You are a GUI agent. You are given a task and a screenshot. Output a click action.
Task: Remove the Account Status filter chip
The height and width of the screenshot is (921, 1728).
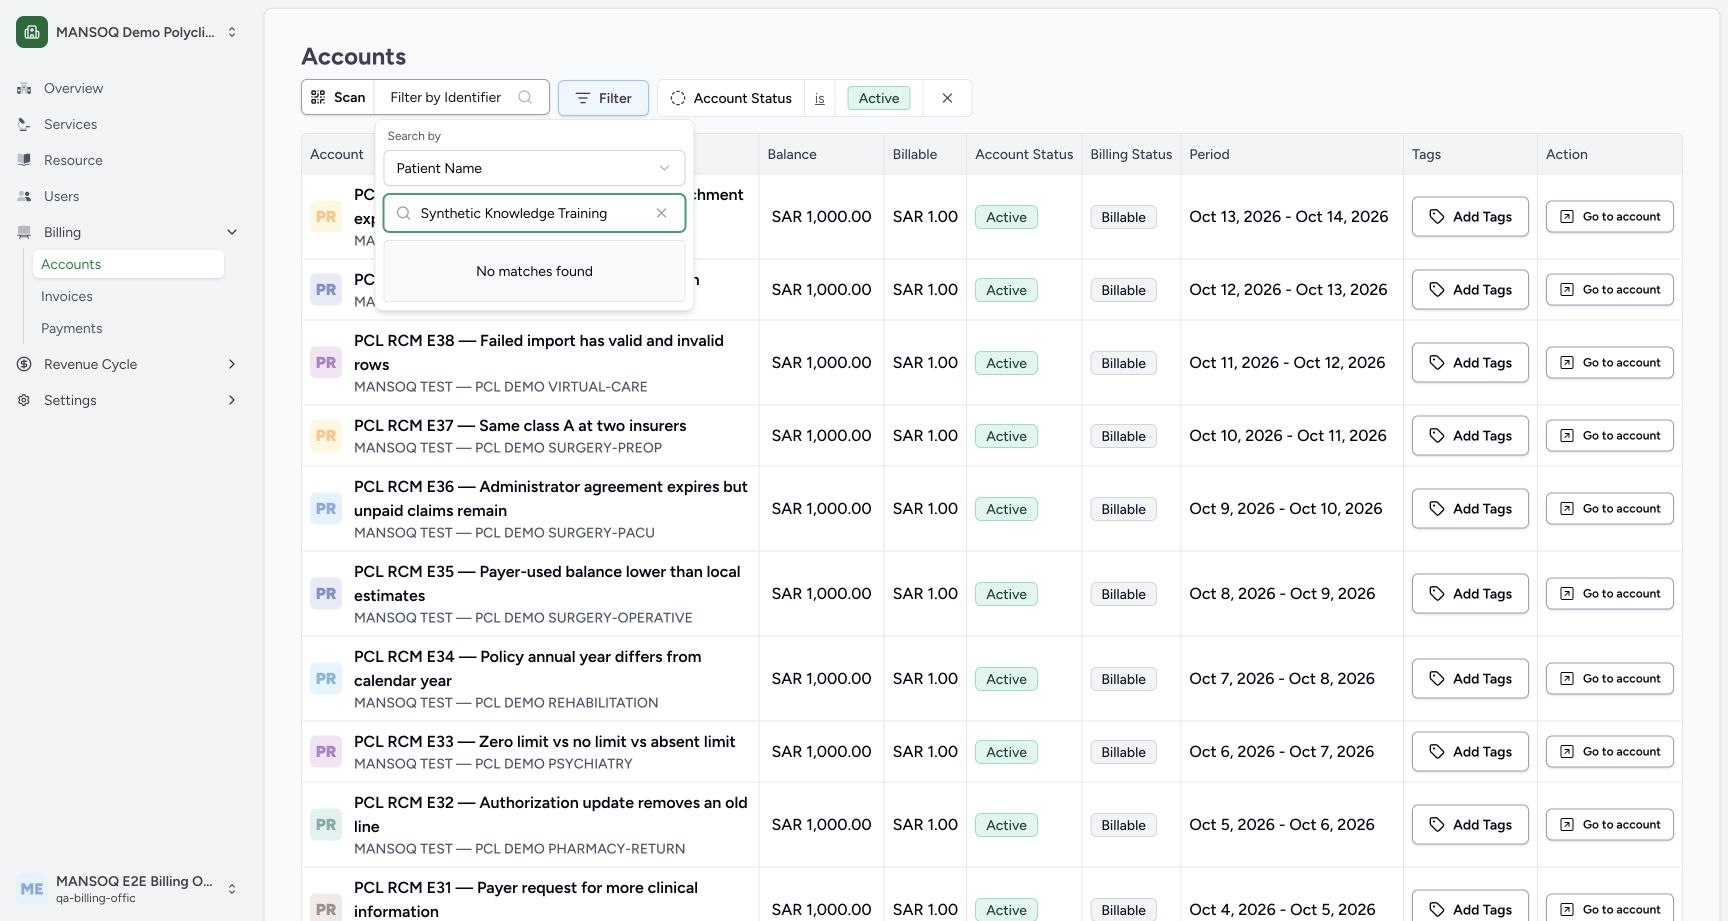point(947,98)
